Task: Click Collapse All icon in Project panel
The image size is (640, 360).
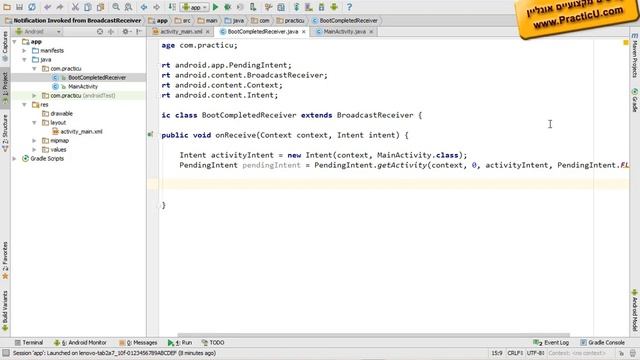Action: click(x=111, y=31)
